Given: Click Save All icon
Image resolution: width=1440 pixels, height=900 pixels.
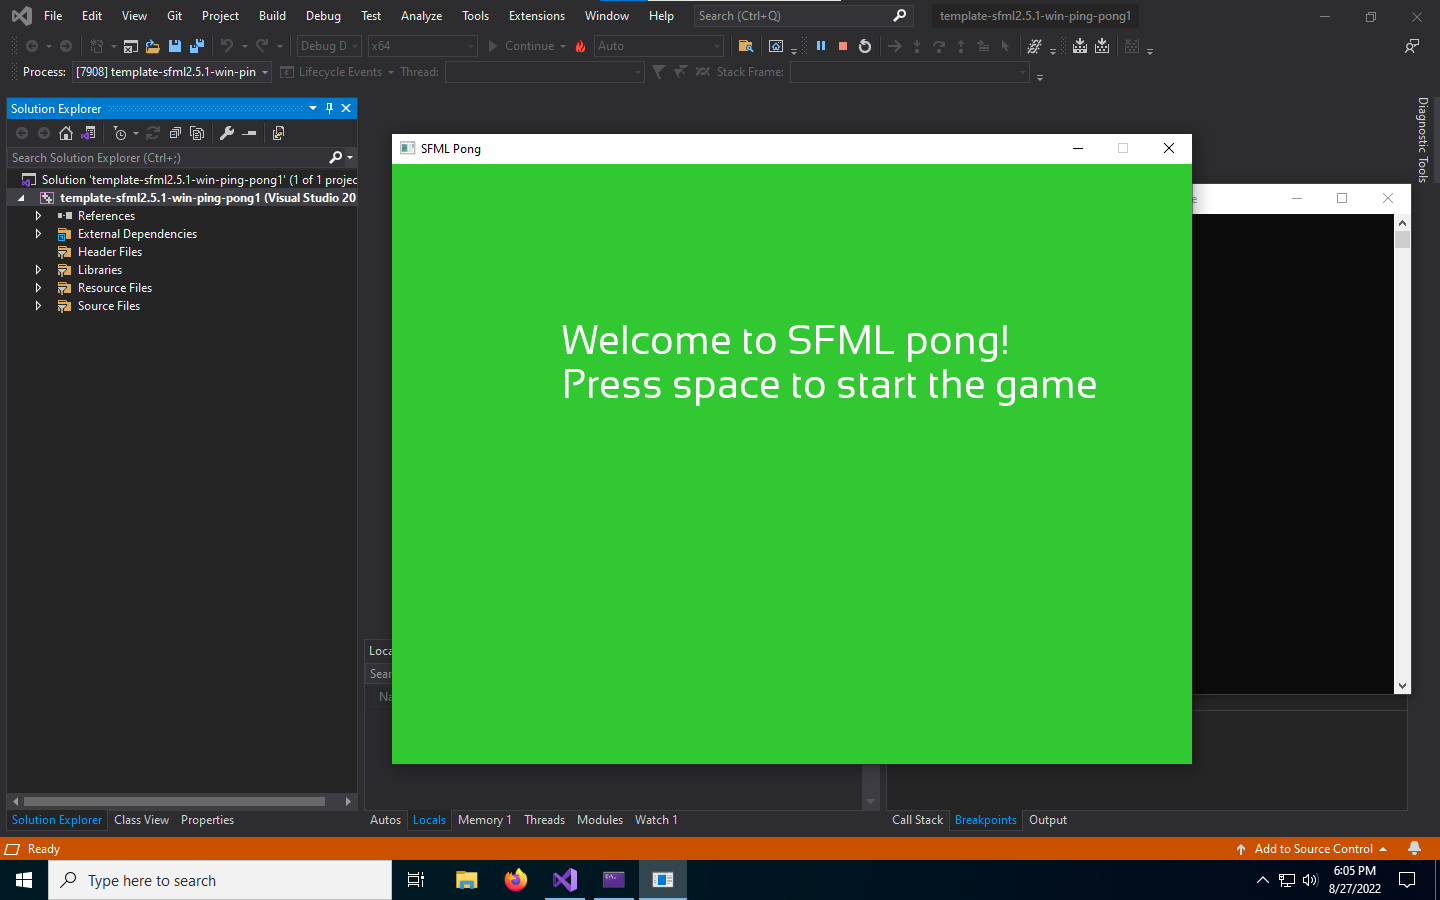Looking at the screenshot, I should pyautogui.click(x=196, y=46).
